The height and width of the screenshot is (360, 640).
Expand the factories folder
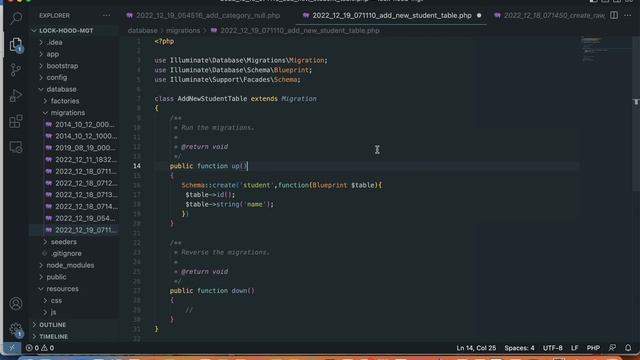coord(65,101)
